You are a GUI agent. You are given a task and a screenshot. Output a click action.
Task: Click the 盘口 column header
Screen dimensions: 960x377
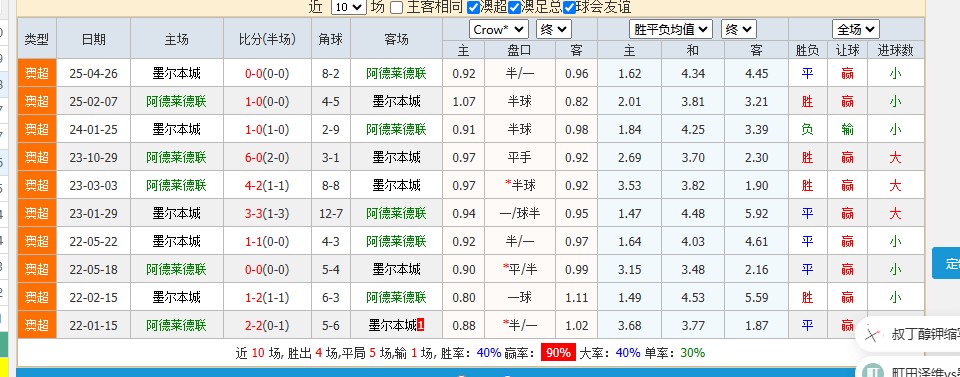[x=519, y=50]
